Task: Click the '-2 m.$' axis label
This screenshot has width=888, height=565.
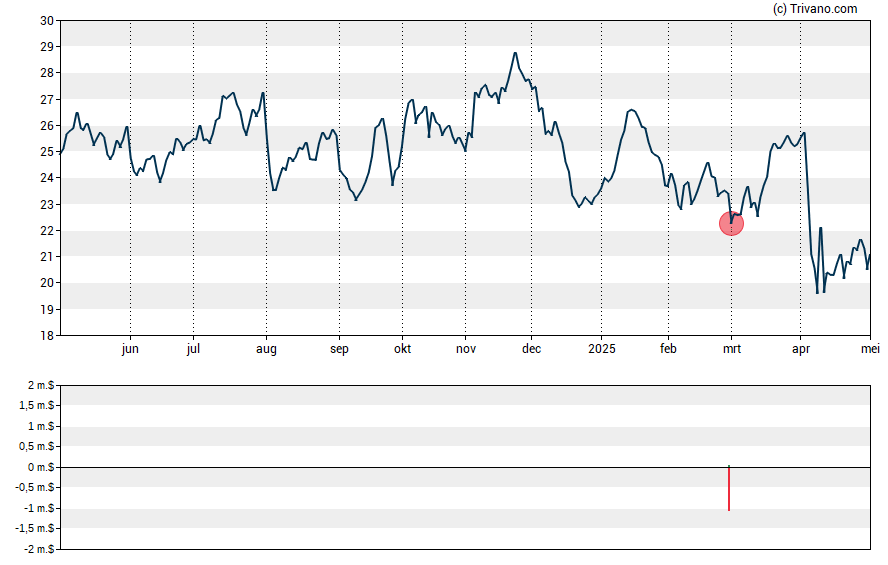Action: (x=39, y=549)
